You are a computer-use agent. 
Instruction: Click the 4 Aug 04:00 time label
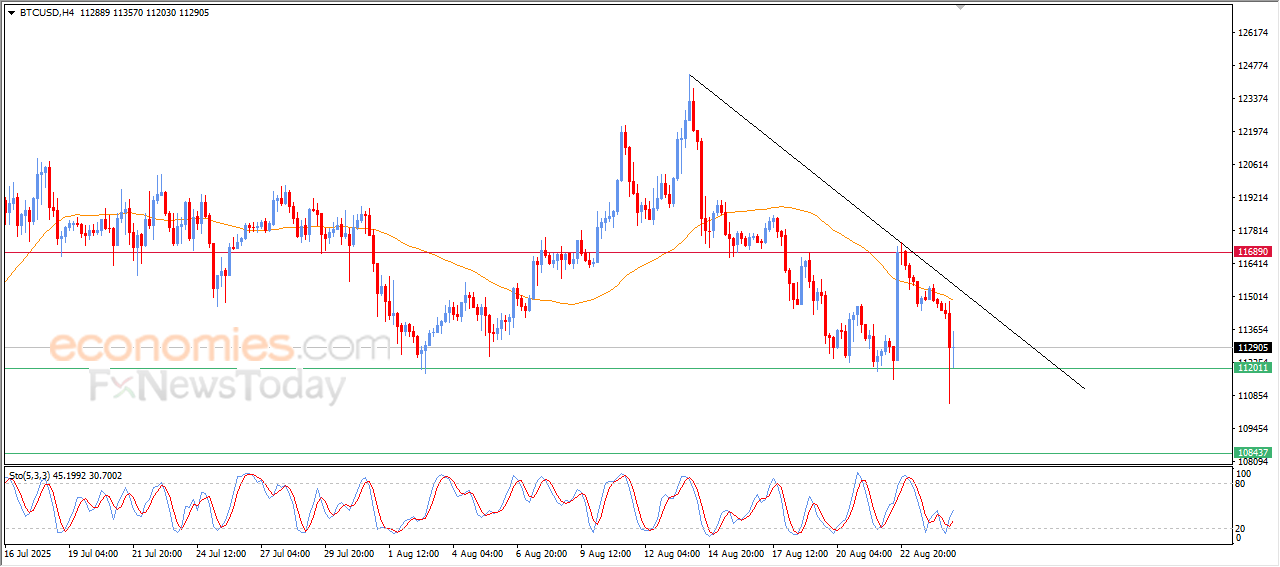(476, 552)
